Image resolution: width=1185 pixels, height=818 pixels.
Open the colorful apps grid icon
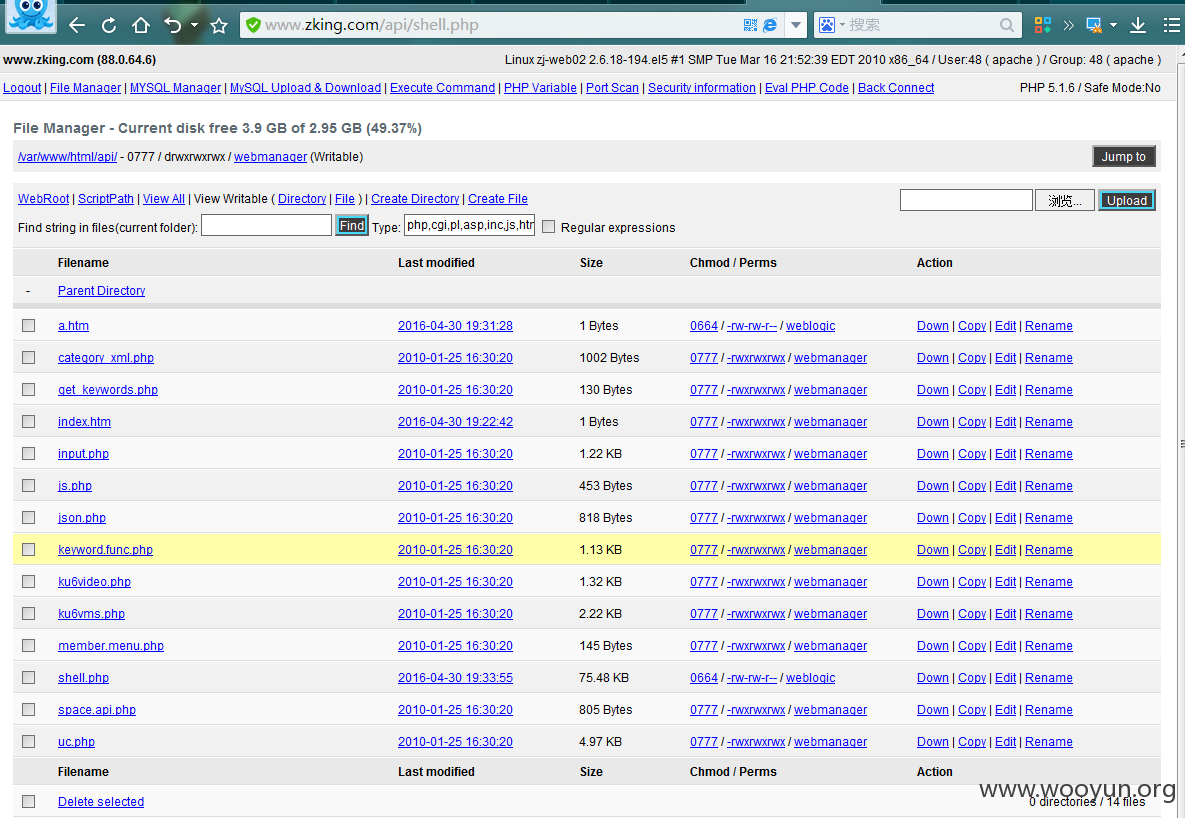pos(1043,25)
